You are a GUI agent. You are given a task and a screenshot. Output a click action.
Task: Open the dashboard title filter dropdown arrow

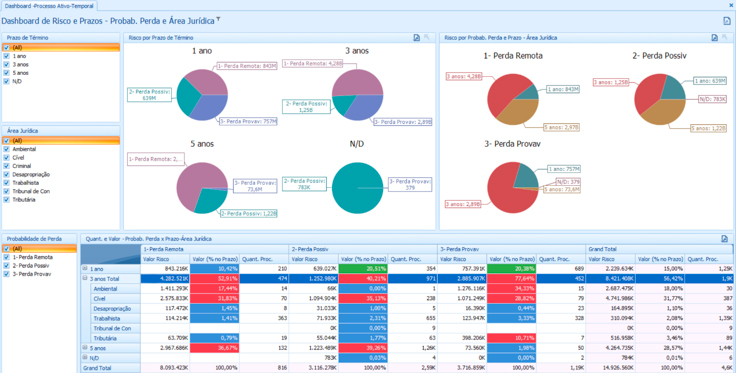[218, 20]
